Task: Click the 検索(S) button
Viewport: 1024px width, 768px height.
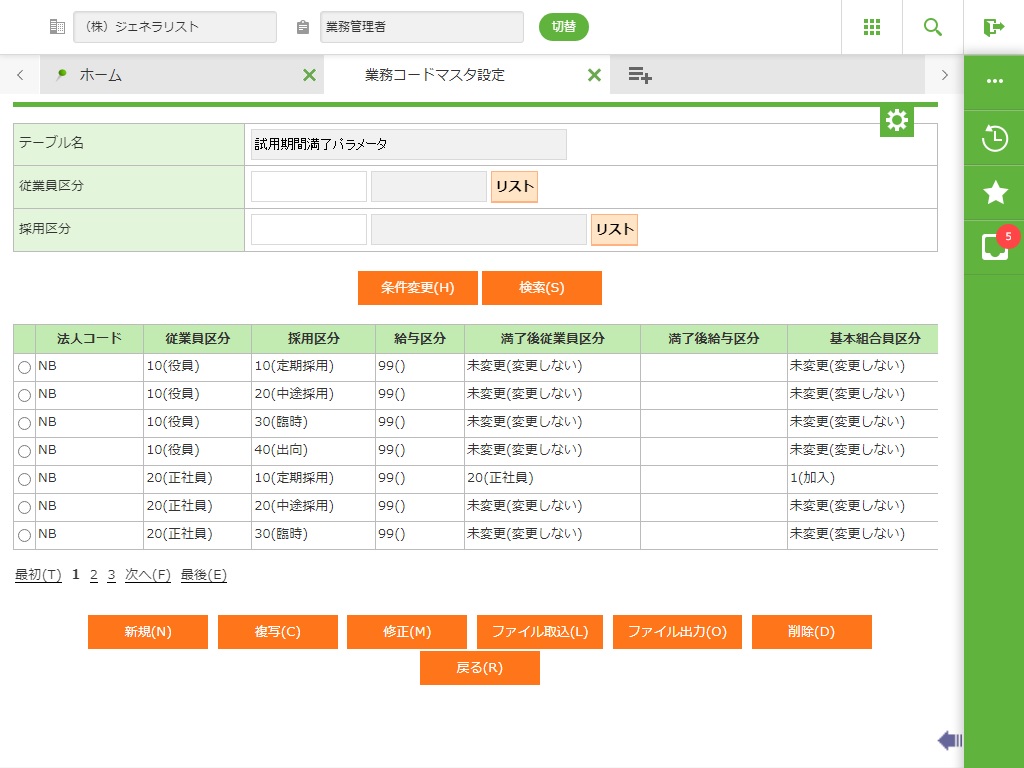Action: click(x=541, y=288)
